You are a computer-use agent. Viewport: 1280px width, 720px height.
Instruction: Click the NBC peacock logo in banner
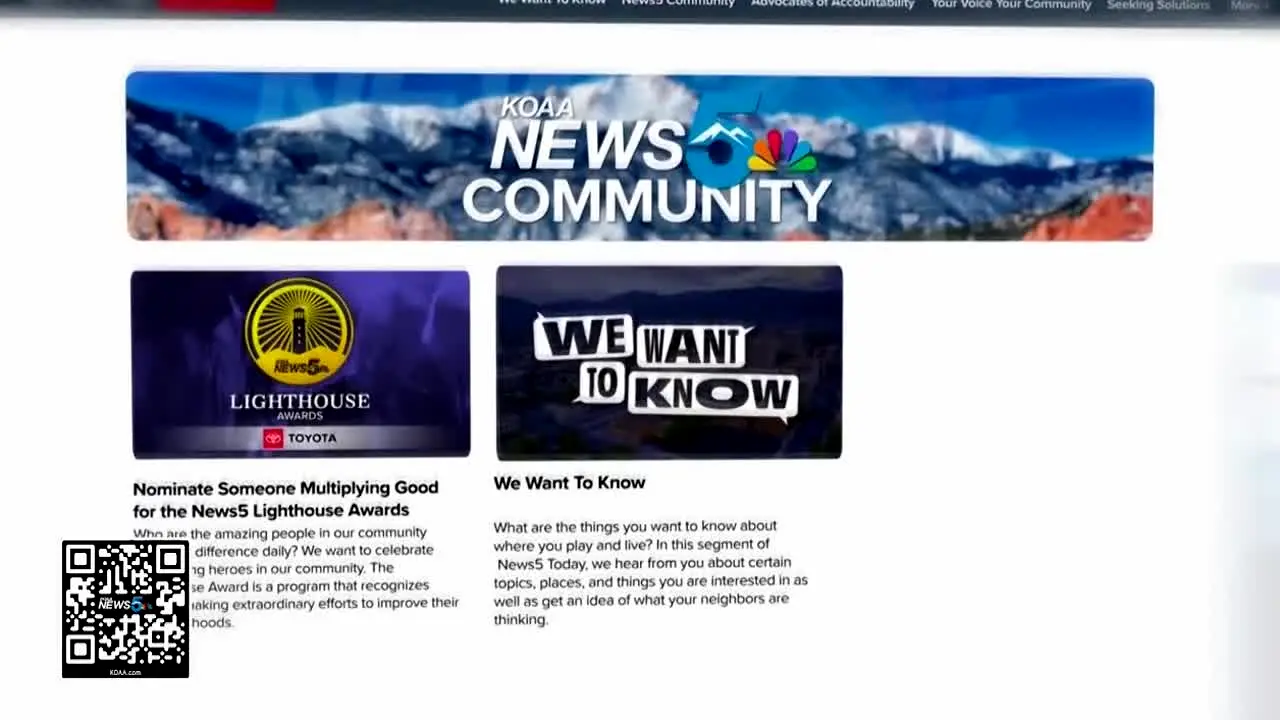click(782, 153)
